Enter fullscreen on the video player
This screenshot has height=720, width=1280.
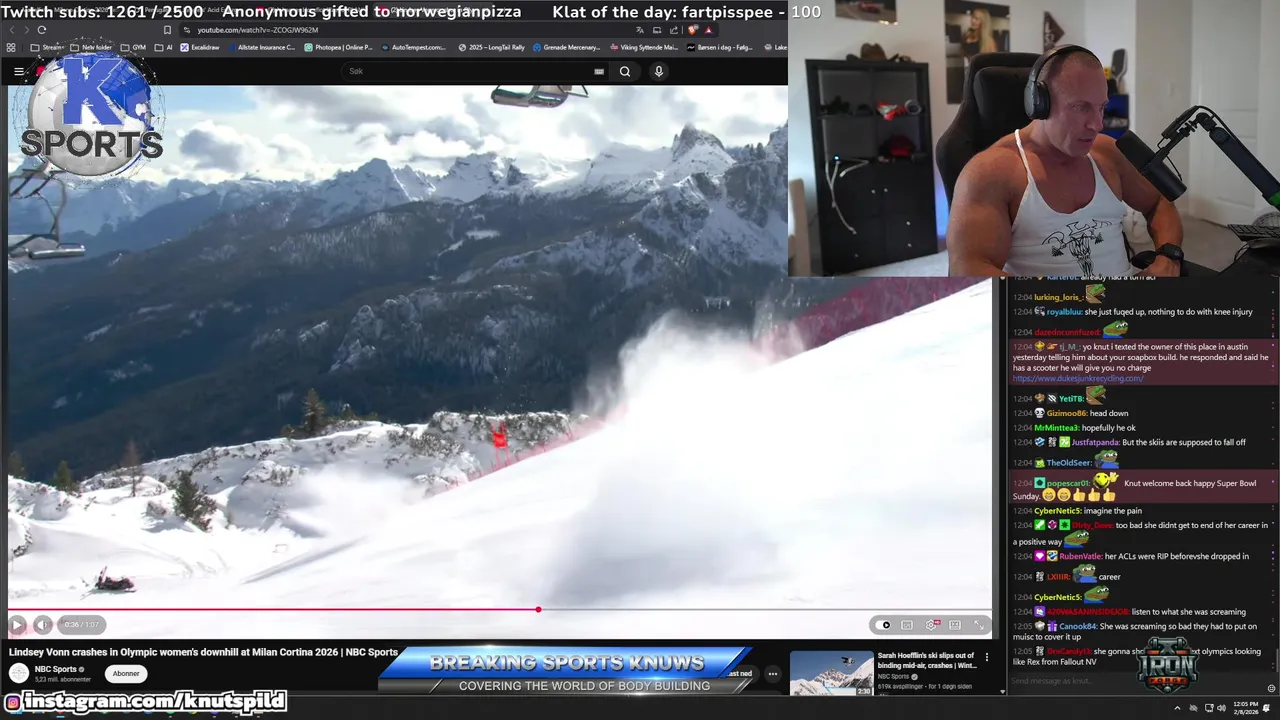(x=979, y=625)
